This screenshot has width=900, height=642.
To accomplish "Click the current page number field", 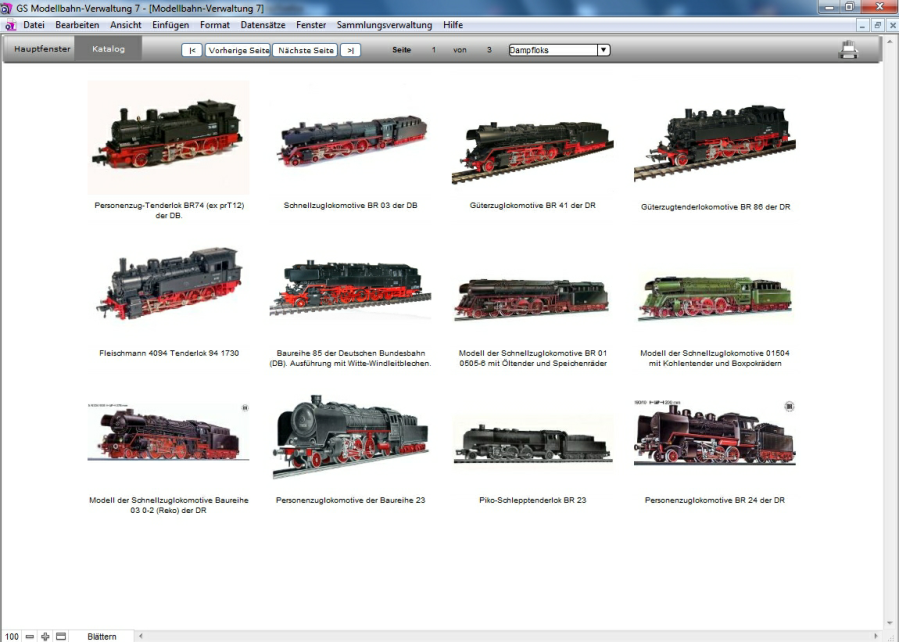I will coord(434,50).
